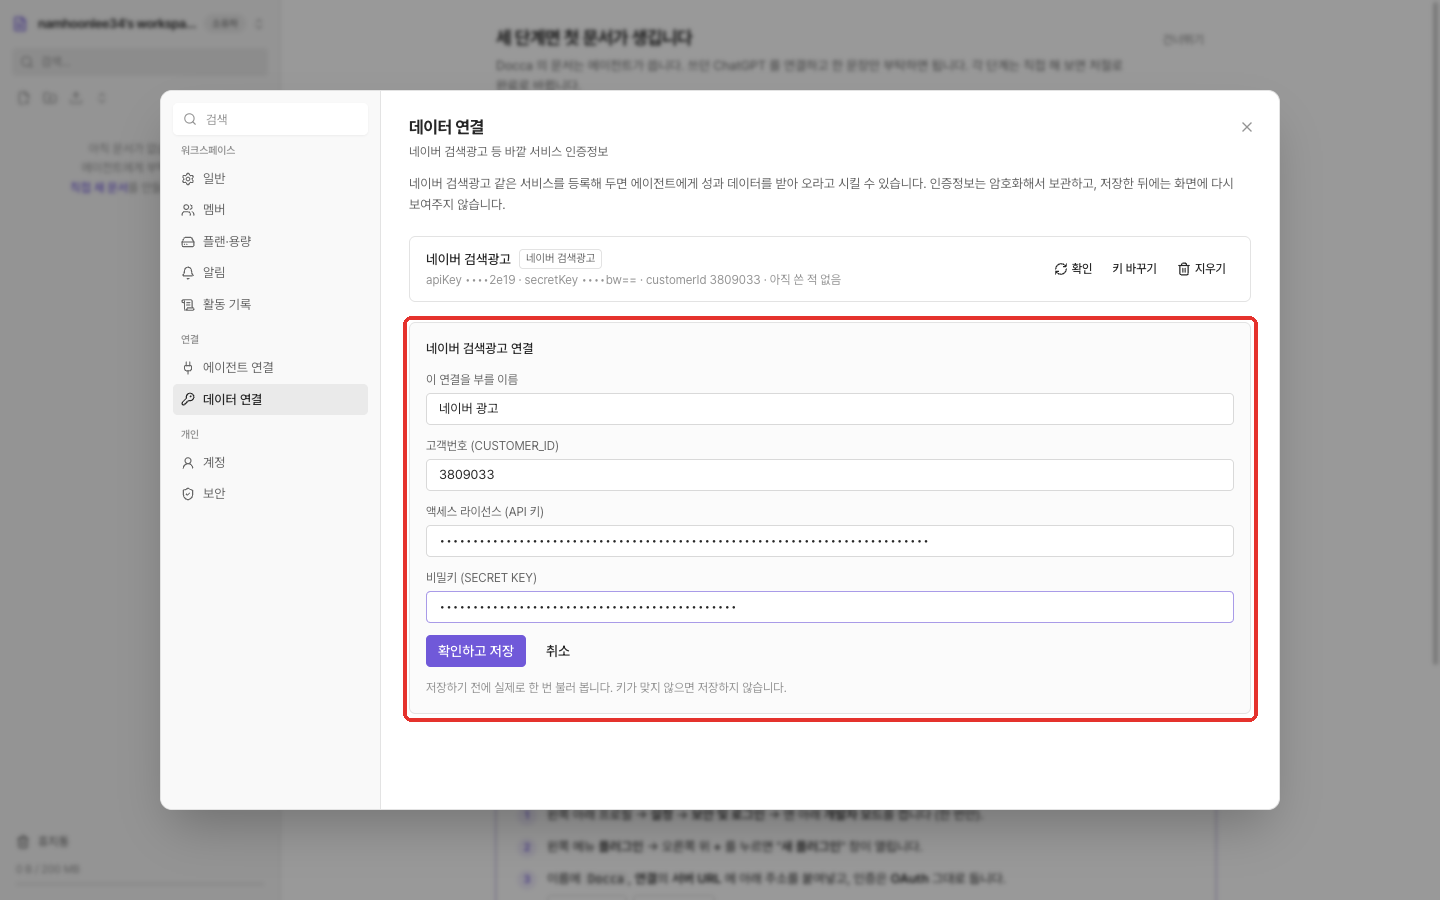Click the 확인하고 저장 button
This screenshot has height=900, width=1440.
pos(476,651)
